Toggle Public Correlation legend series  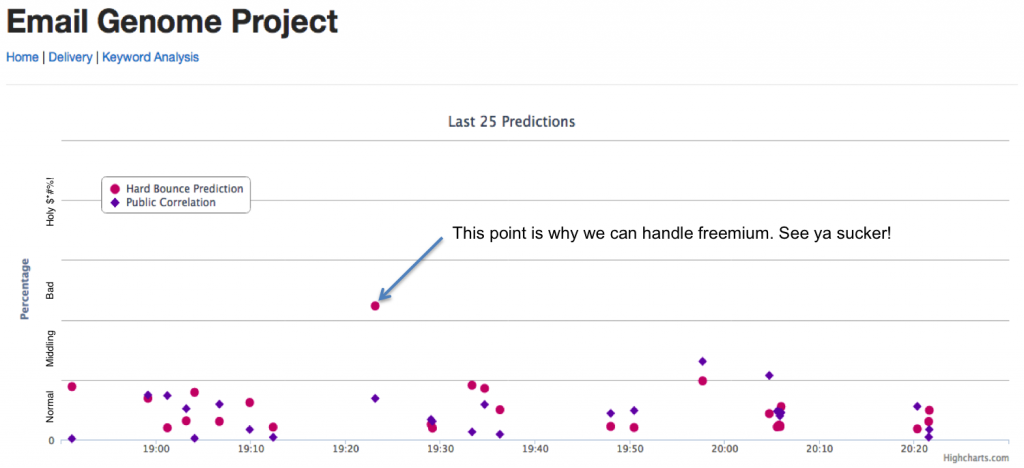pos(170,202)
